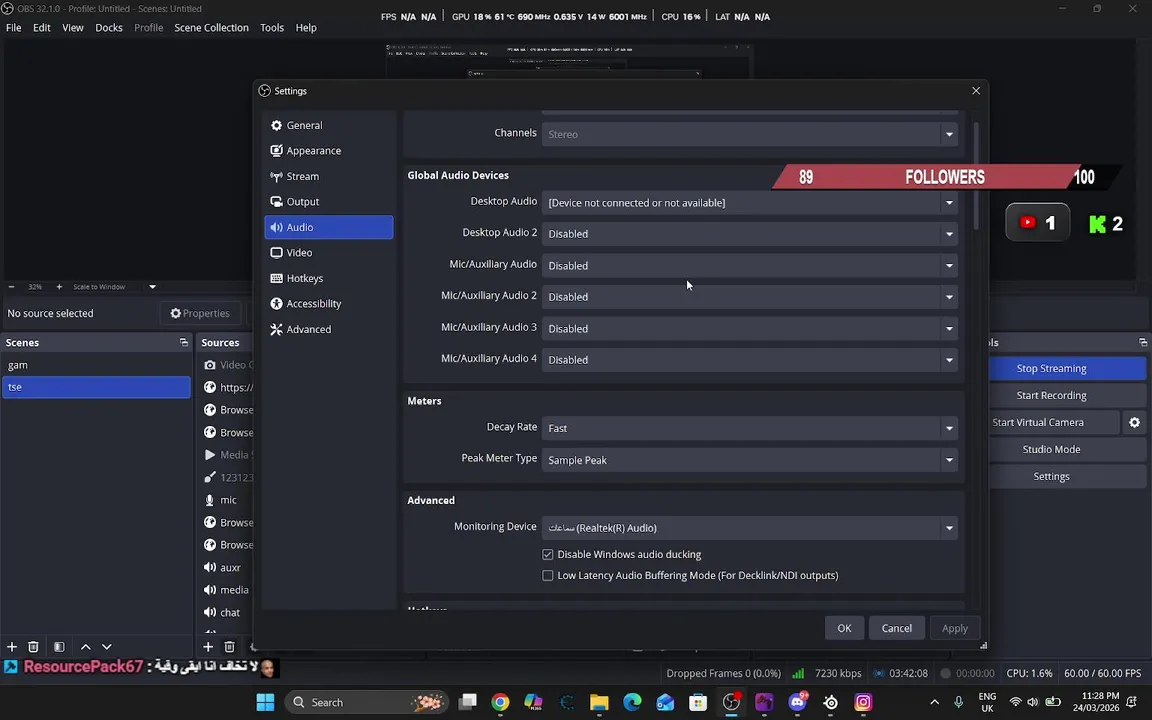
Task: Click the camera icon of the Video source
Action: coord(209,365)
